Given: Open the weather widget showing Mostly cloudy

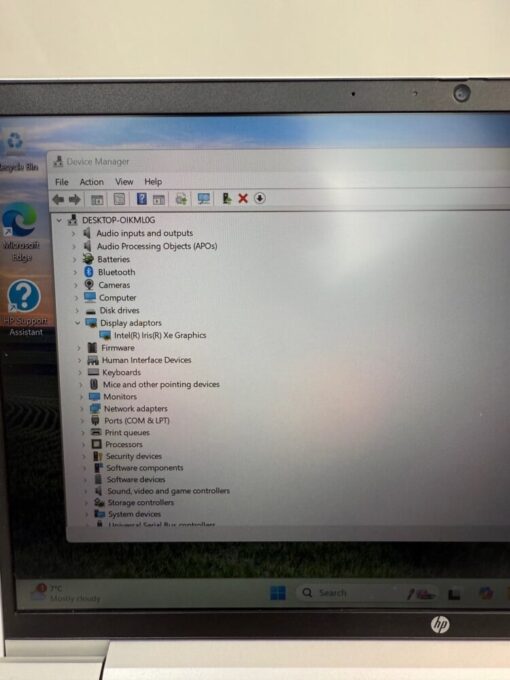Looking at the screenshot, I should pyautogui.click(x=65, y=593).
